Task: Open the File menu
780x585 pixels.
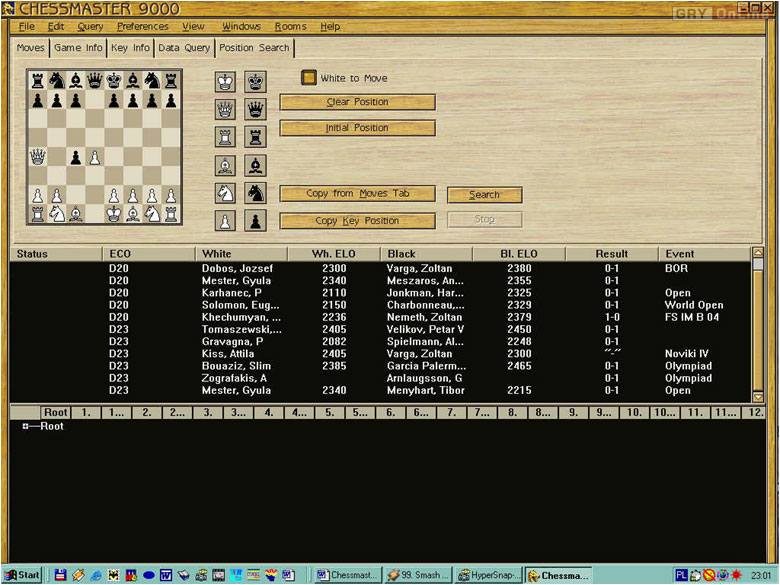Action: (26, 26)
